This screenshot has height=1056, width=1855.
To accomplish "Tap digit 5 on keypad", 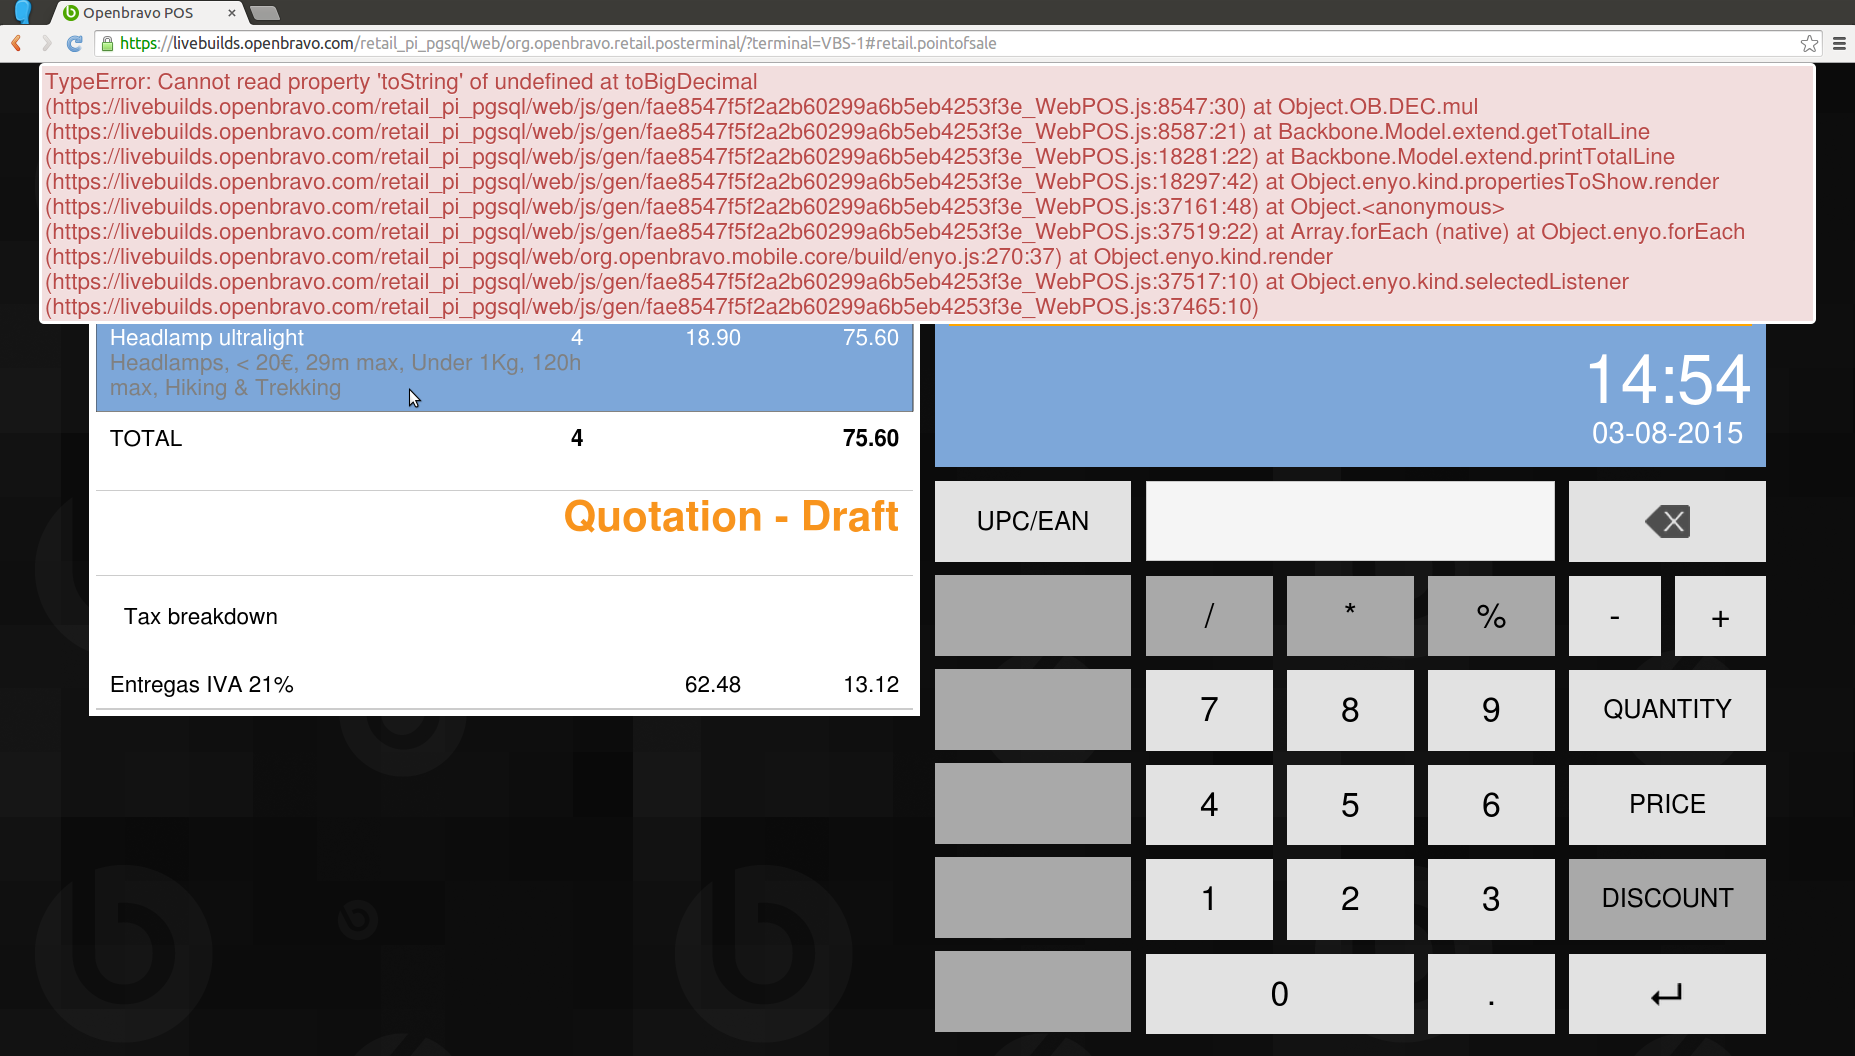I will (x=1350, y=805).
